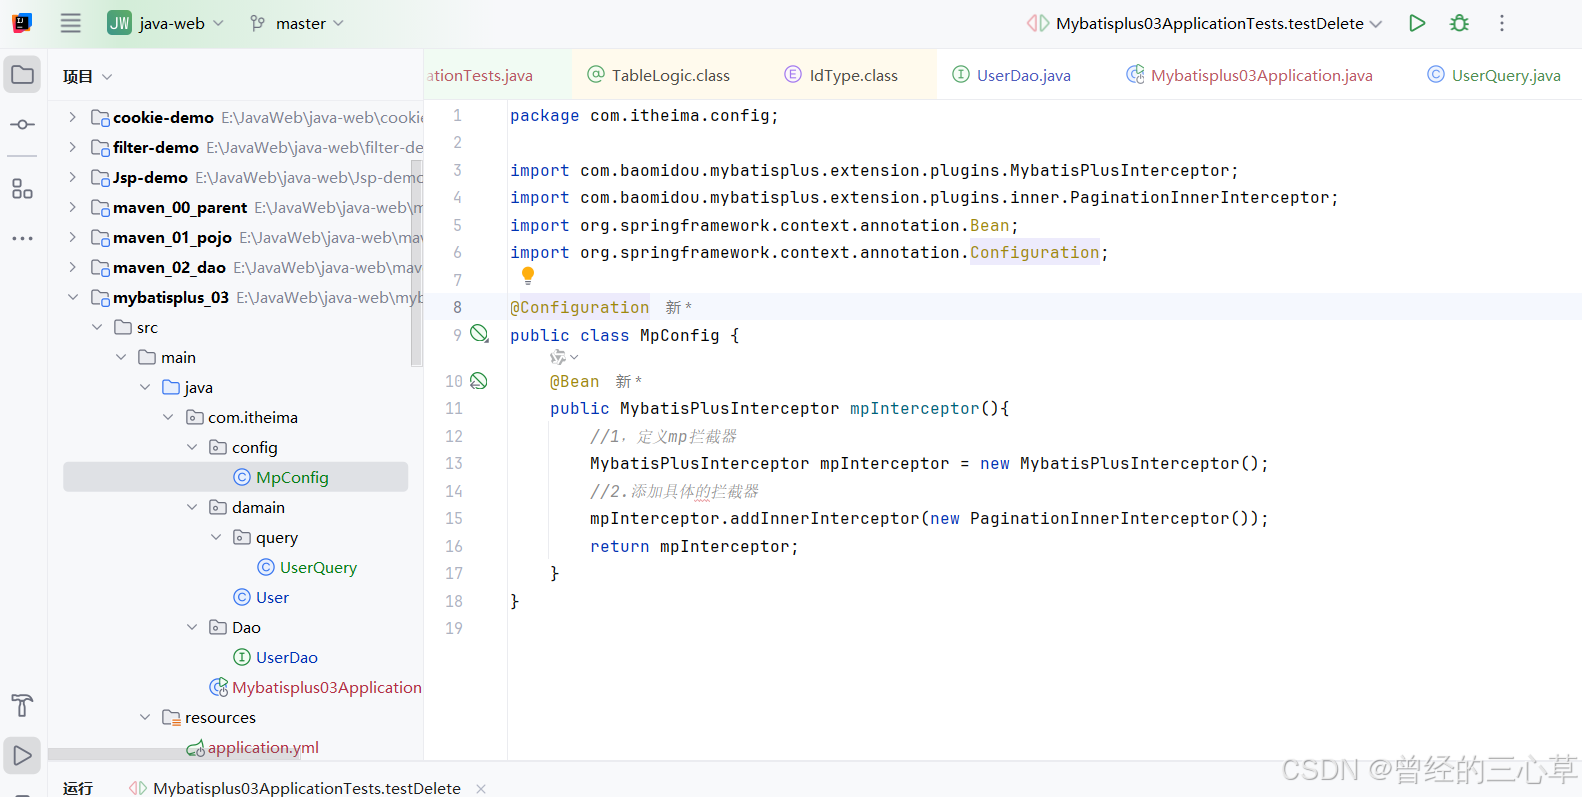Click the lightbulb quick-fix icon
1582x797 pixels.
(x=528, y=275)
